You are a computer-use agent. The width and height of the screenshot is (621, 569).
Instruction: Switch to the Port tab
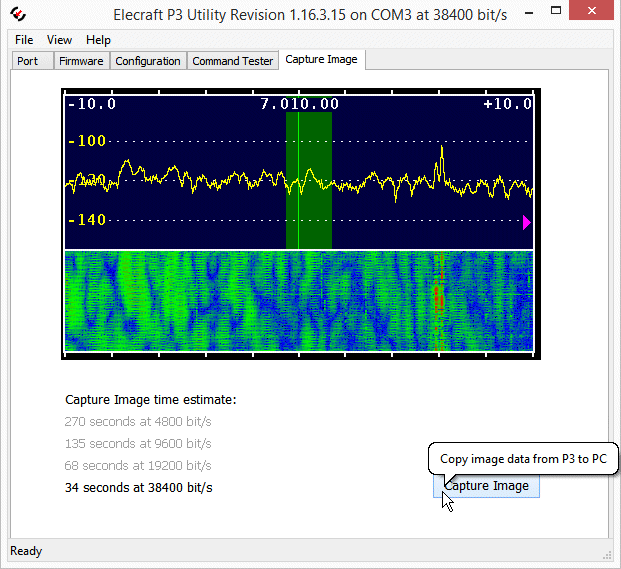pyautogui.click(x=32, y=61)
